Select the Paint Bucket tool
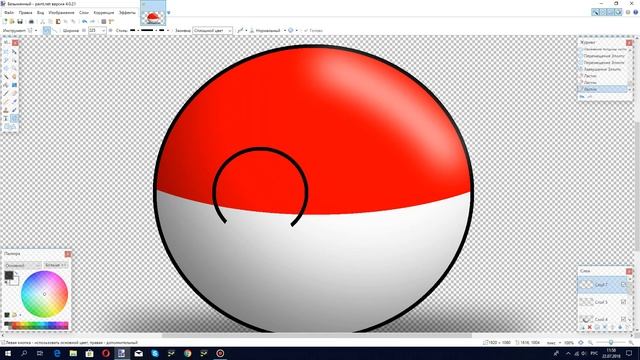This screenshot has height=360, width=640. (6, 85)
